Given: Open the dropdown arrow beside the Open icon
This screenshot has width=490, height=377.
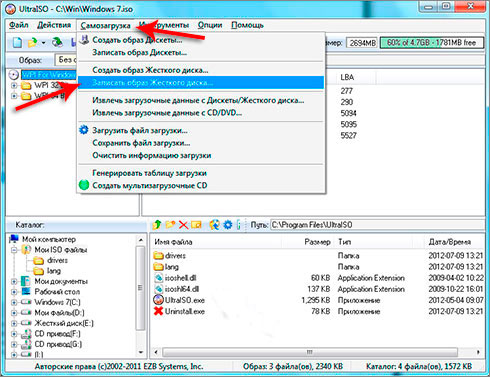Looking at the screenshot, I should [43, 43].
